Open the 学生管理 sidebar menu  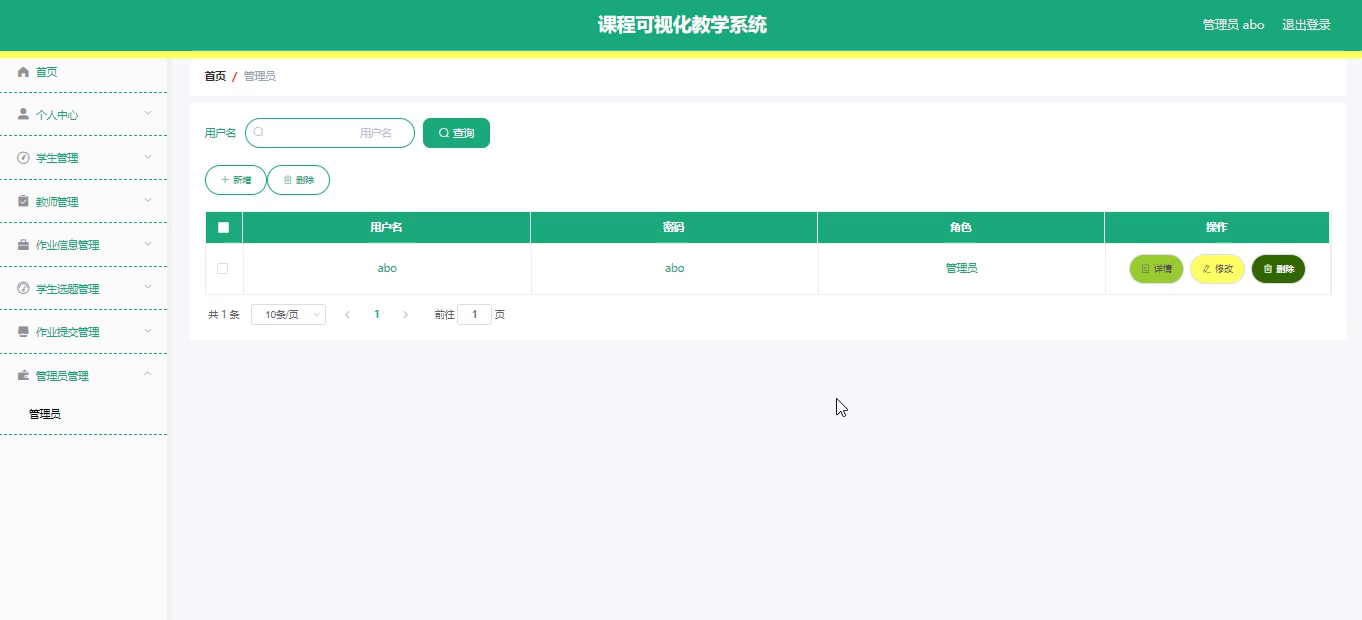(83, 158)
